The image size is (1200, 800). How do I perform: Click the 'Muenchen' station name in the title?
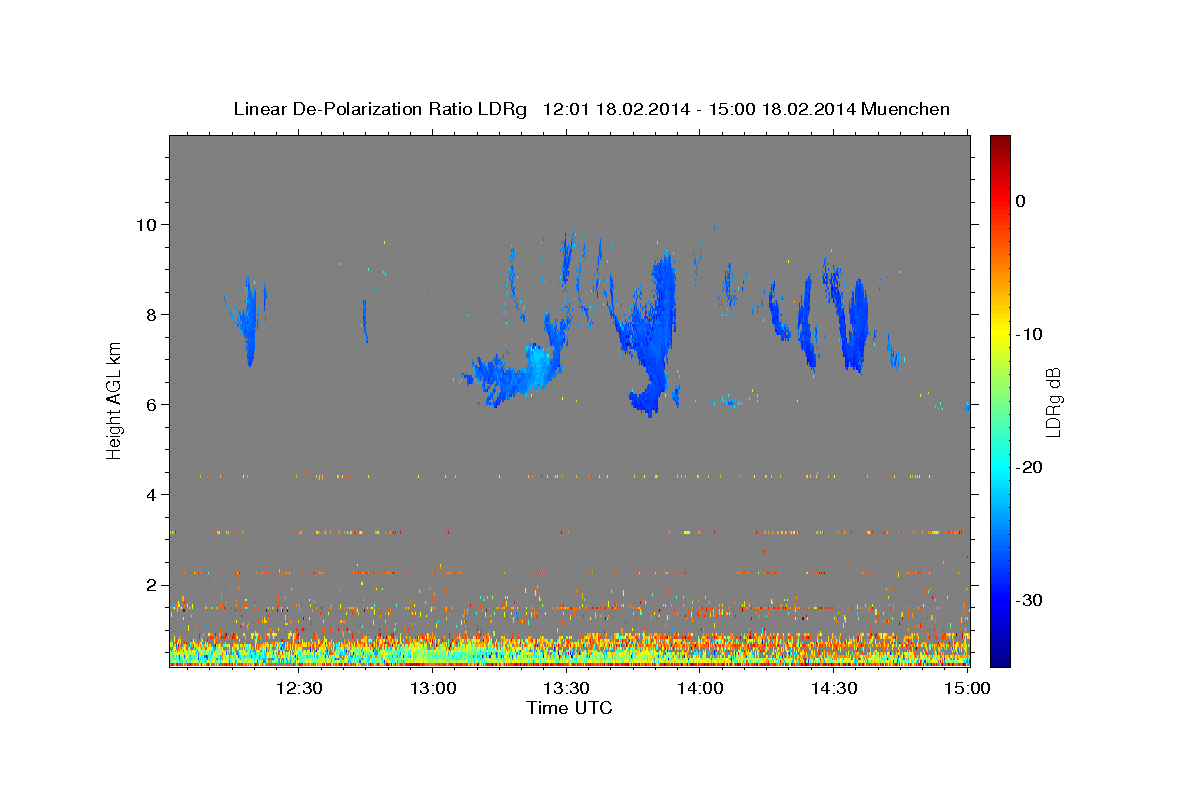click(905, 109)
